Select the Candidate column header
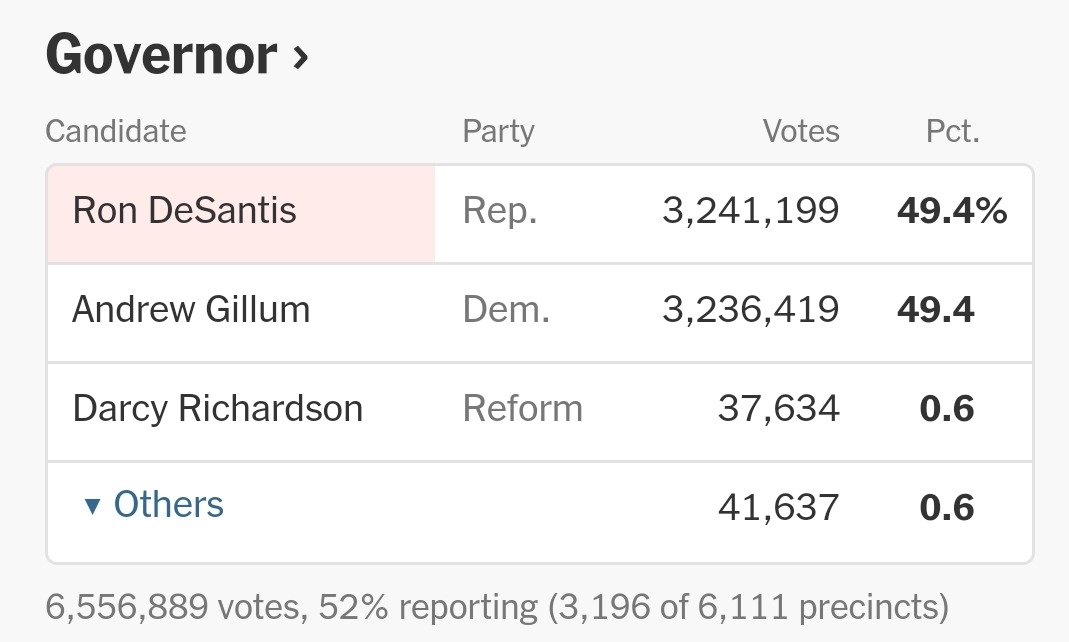Image resolution: width=1069 pixels, height=642 pixels. pyautogui.click(x=116, y=132)
